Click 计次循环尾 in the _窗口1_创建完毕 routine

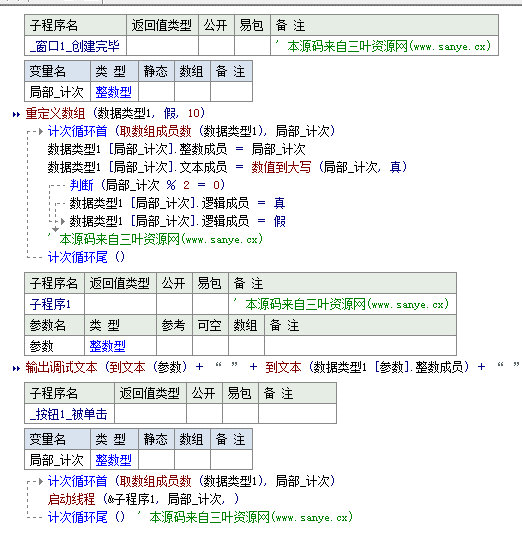pos(77,257)
